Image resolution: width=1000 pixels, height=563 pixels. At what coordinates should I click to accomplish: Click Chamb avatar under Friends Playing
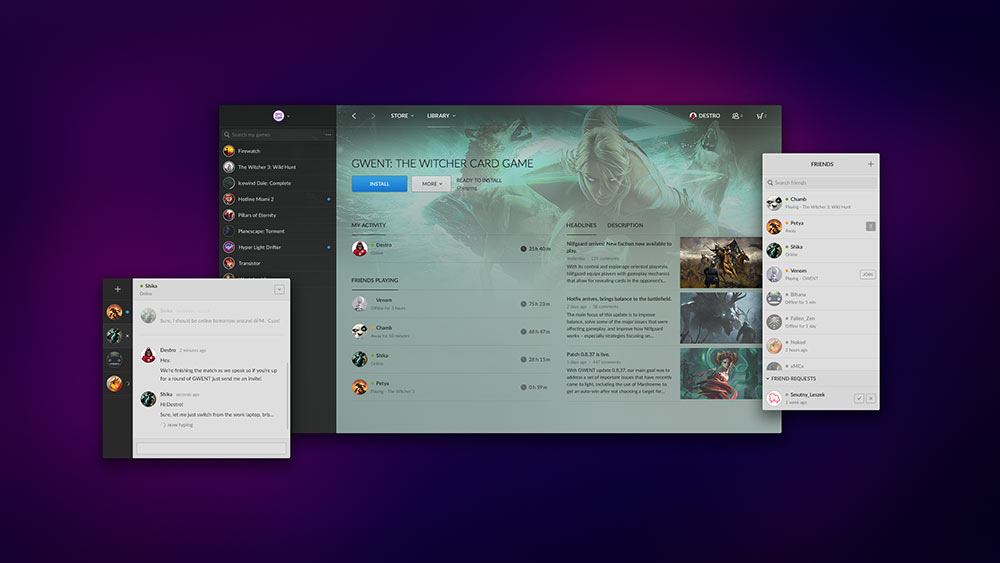tap(360, 332)
